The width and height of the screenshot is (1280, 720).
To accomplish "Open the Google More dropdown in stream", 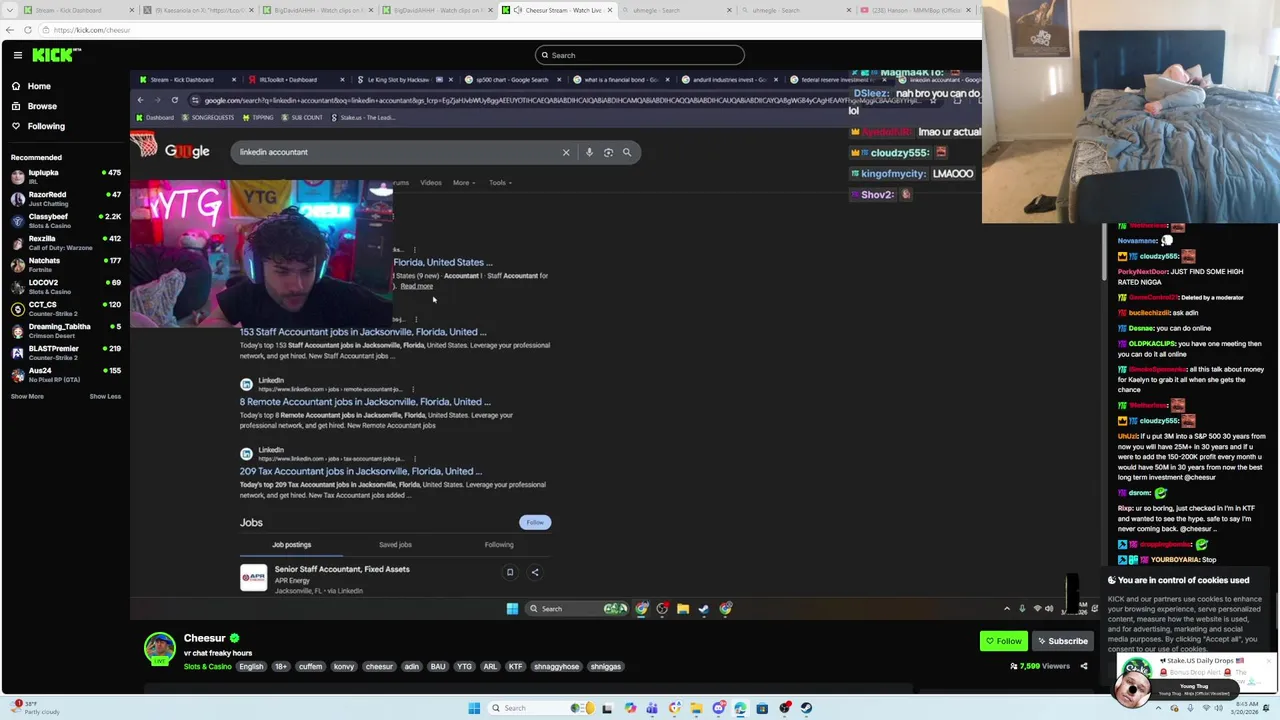I will [x=463, y=183].
